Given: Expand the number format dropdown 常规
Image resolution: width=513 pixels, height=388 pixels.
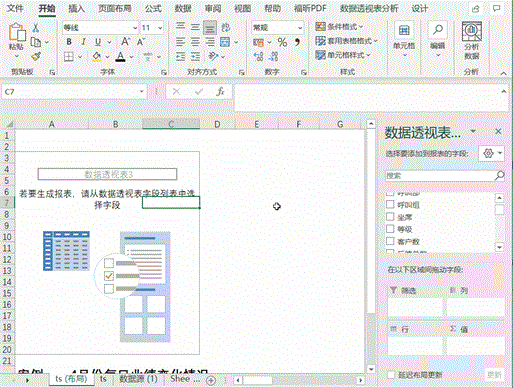Looking at the screenshot, I should pyautogui.click(x=300, y=28).
